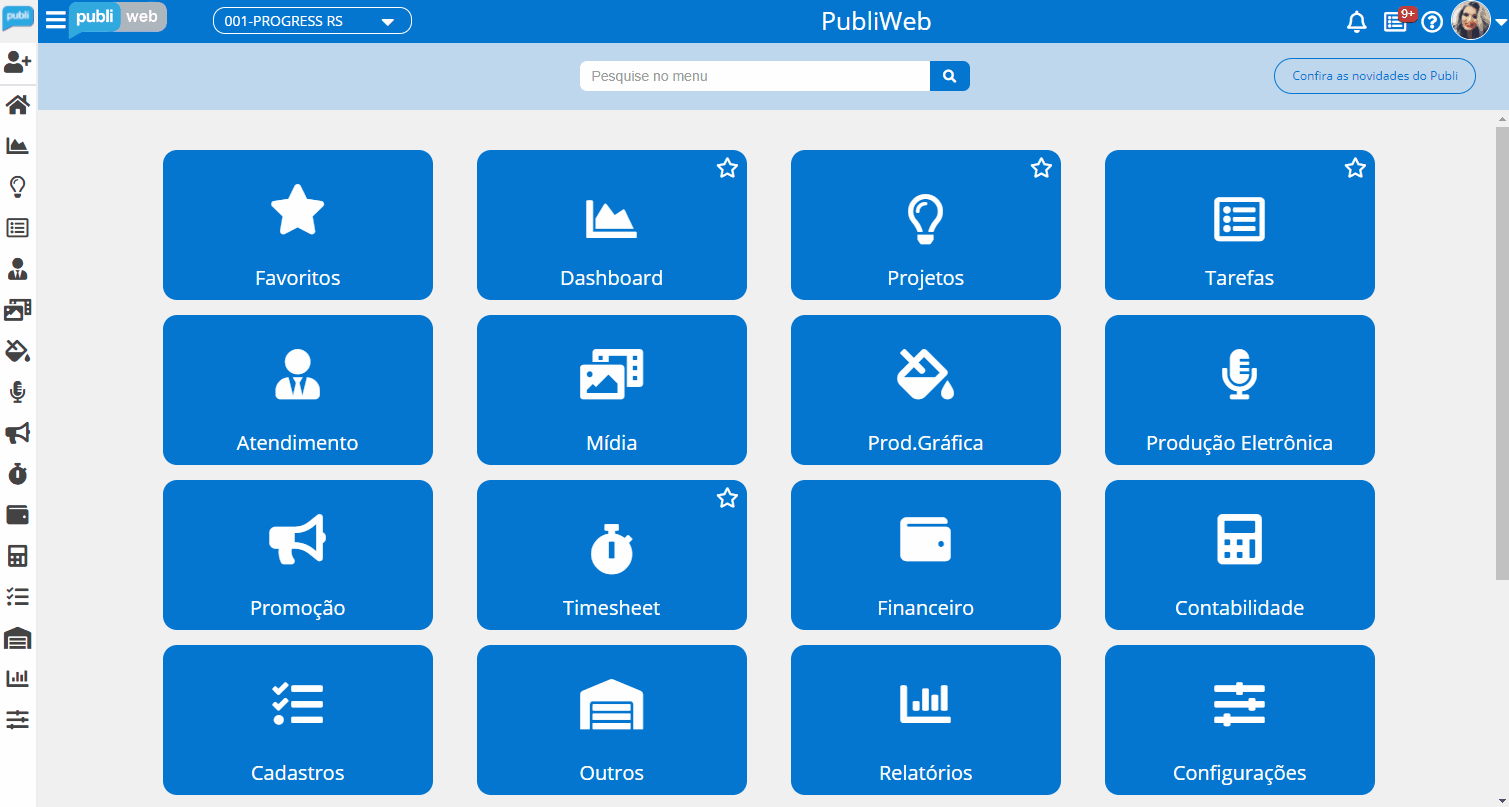Open the Prod.Gráfica tile
The image size is (1509, 807).
tap(926, 390)
